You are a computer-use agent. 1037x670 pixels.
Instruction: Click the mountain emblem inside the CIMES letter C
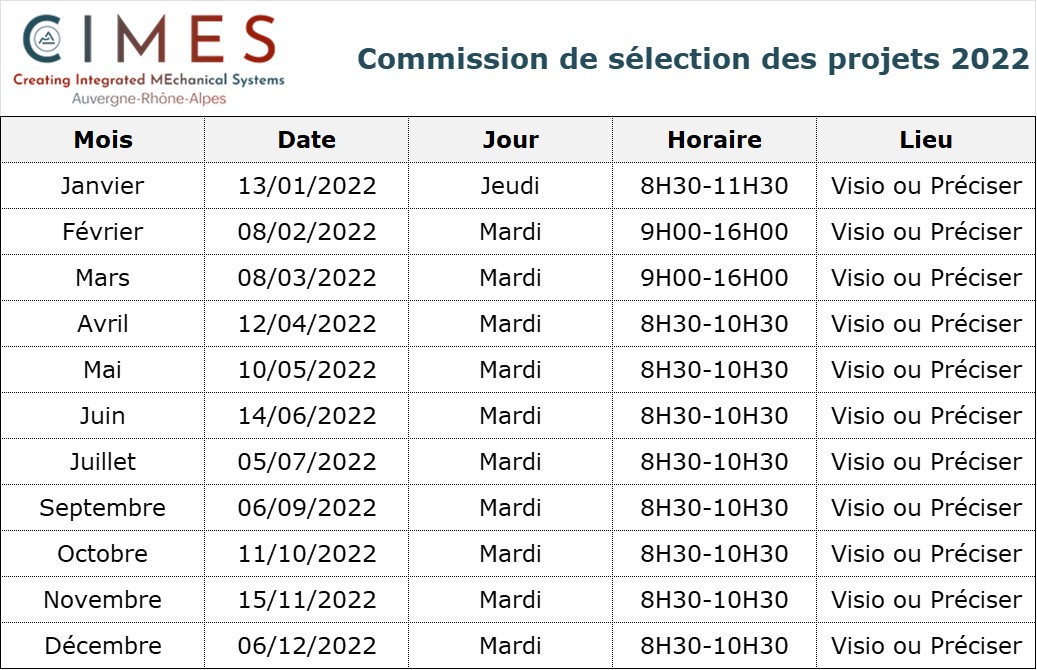tap(44, 40)
